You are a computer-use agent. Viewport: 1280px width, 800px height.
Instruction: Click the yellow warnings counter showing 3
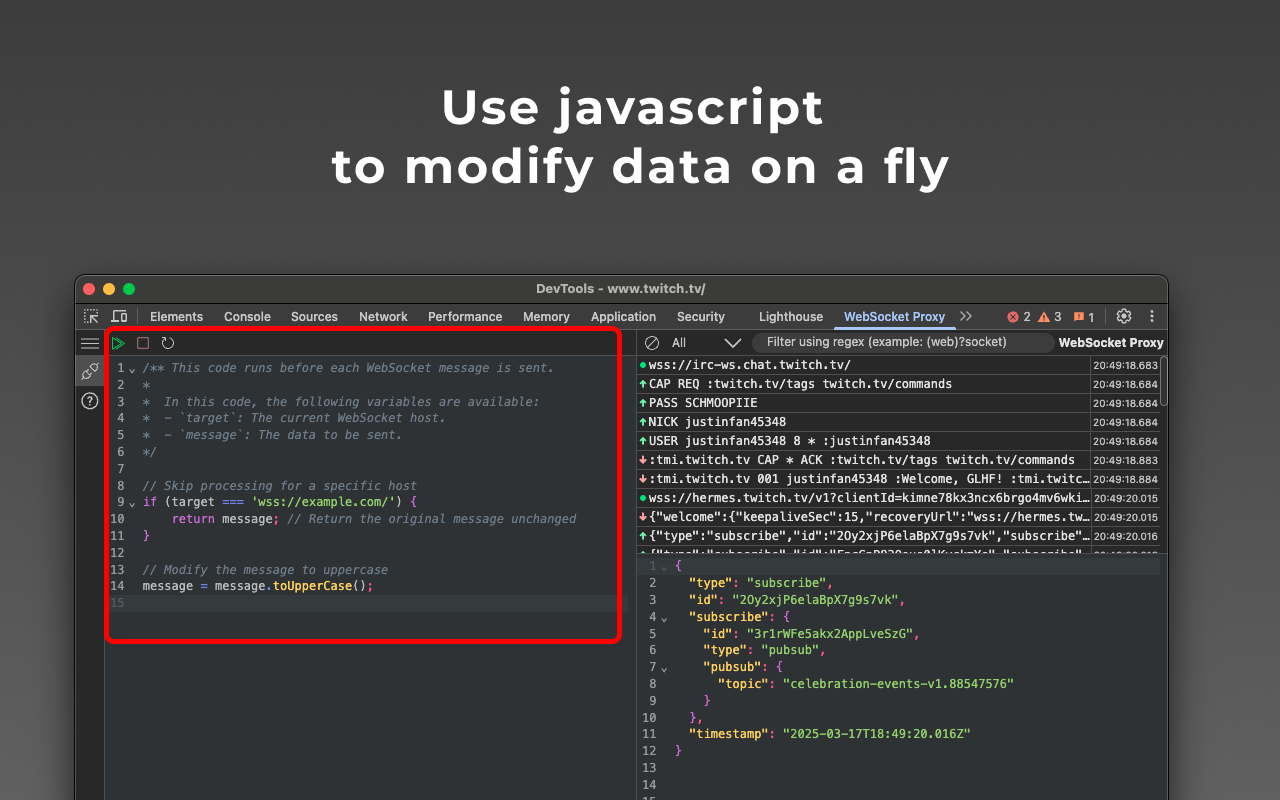(1050, 317)
